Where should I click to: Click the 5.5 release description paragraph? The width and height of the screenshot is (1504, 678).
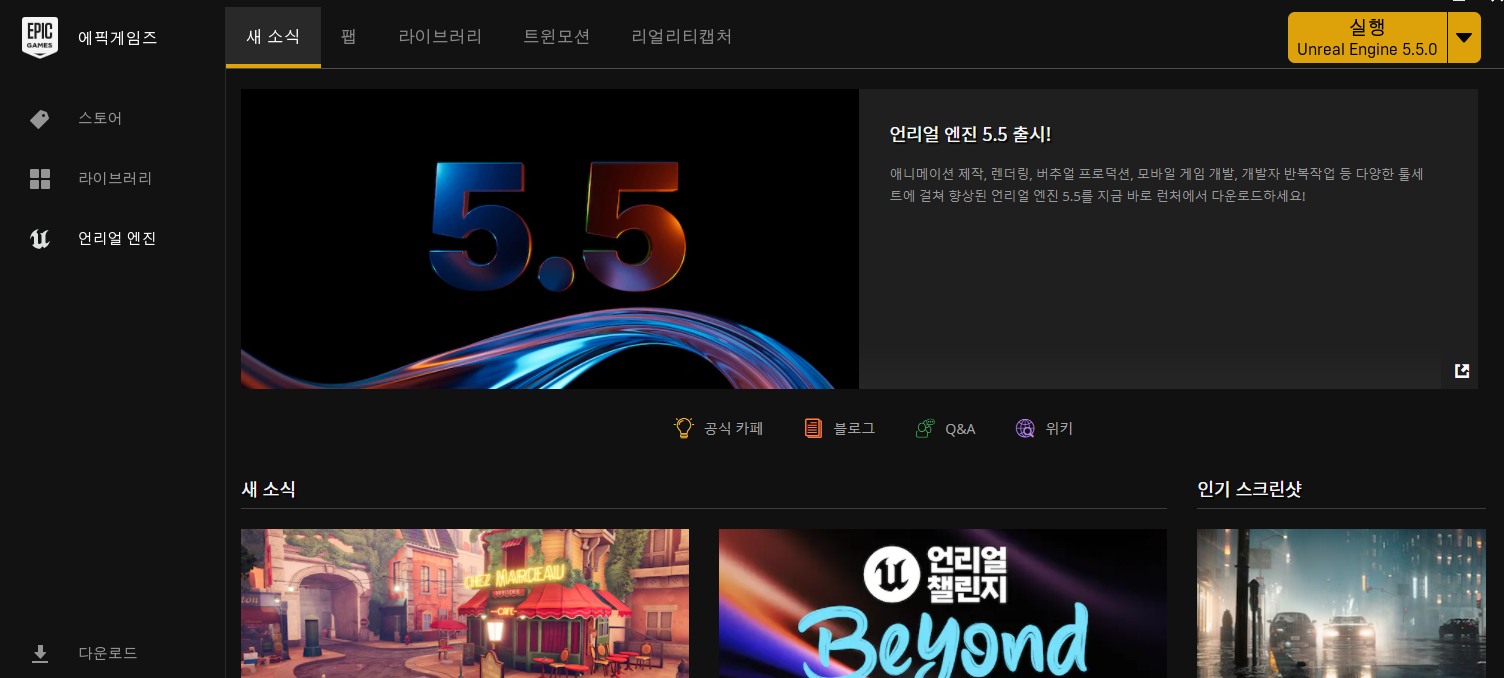point(1156,185)
